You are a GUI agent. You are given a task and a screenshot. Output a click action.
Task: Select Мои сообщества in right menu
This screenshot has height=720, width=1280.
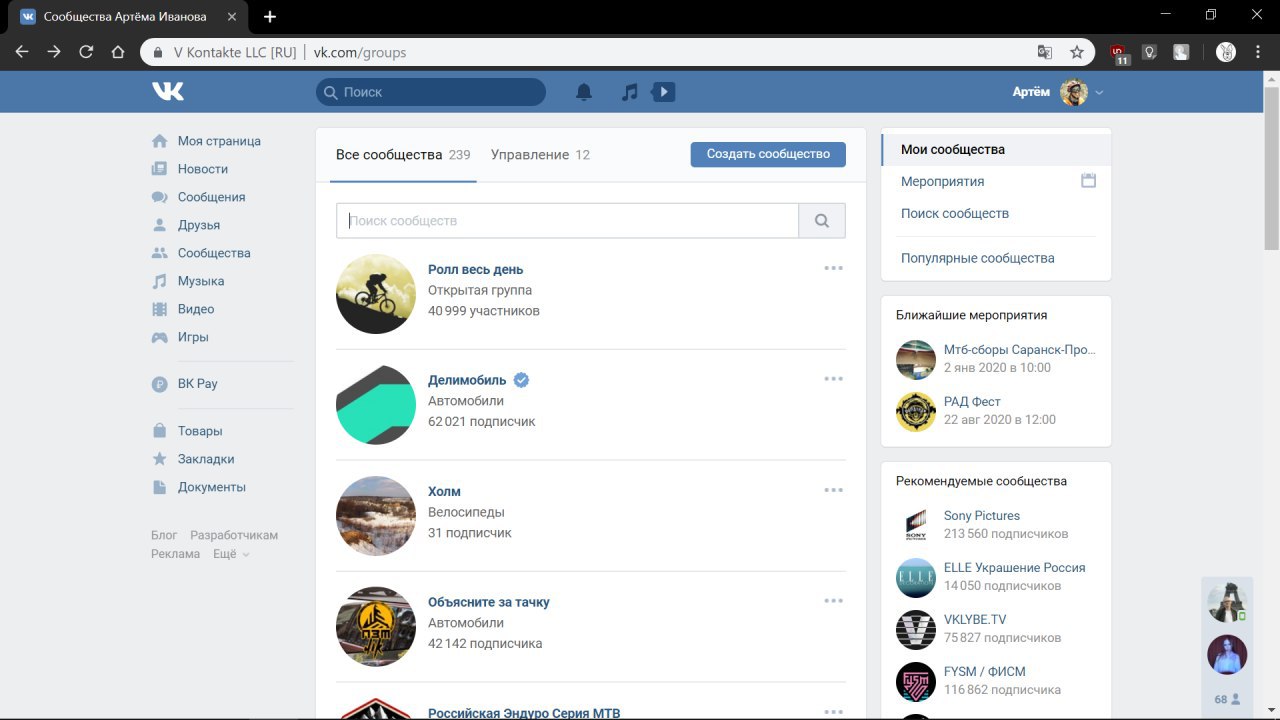point(996,149)
